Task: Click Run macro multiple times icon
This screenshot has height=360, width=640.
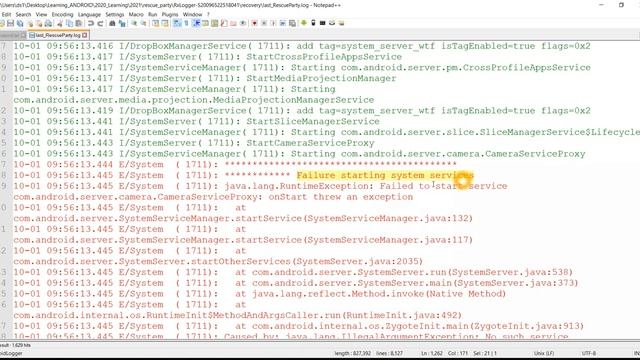Action: 282,23
